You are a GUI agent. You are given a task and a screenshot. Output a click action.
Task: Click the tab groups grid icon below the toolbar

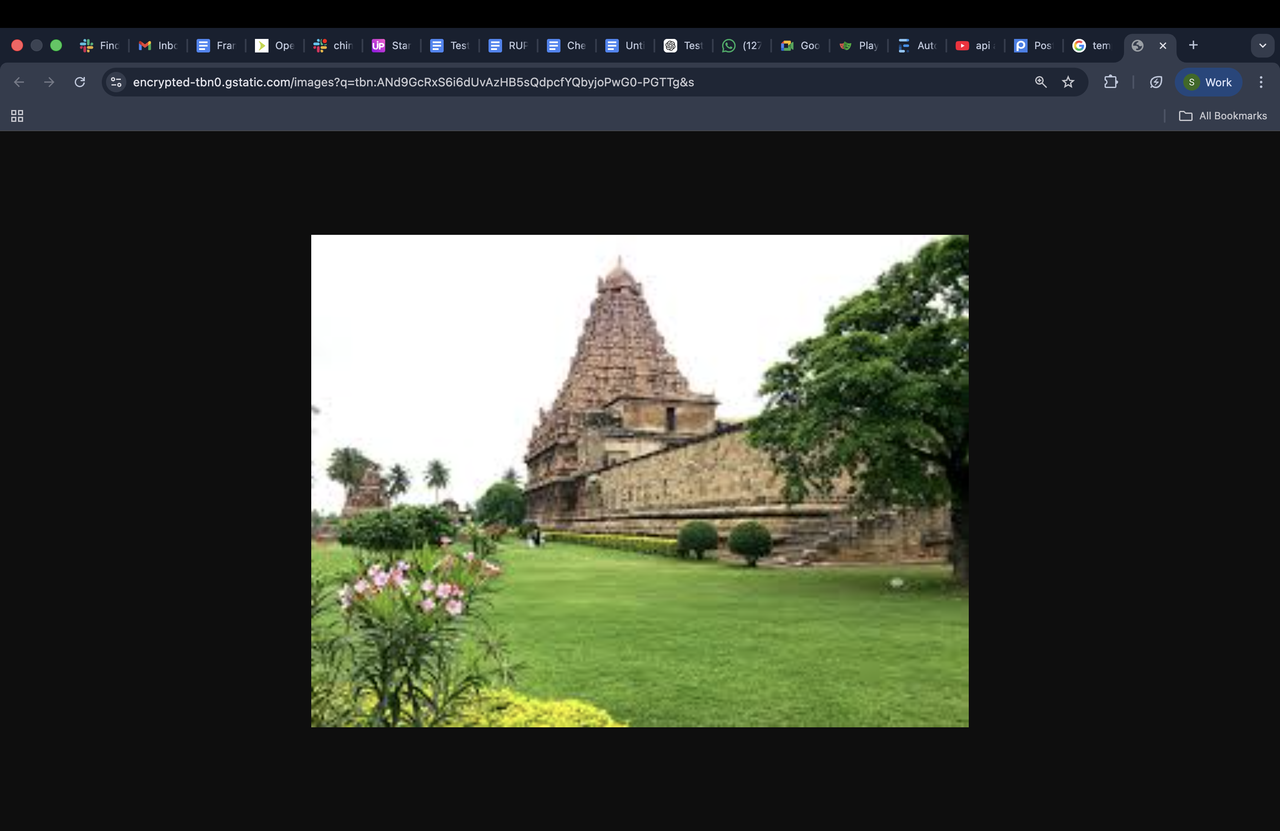16,116
